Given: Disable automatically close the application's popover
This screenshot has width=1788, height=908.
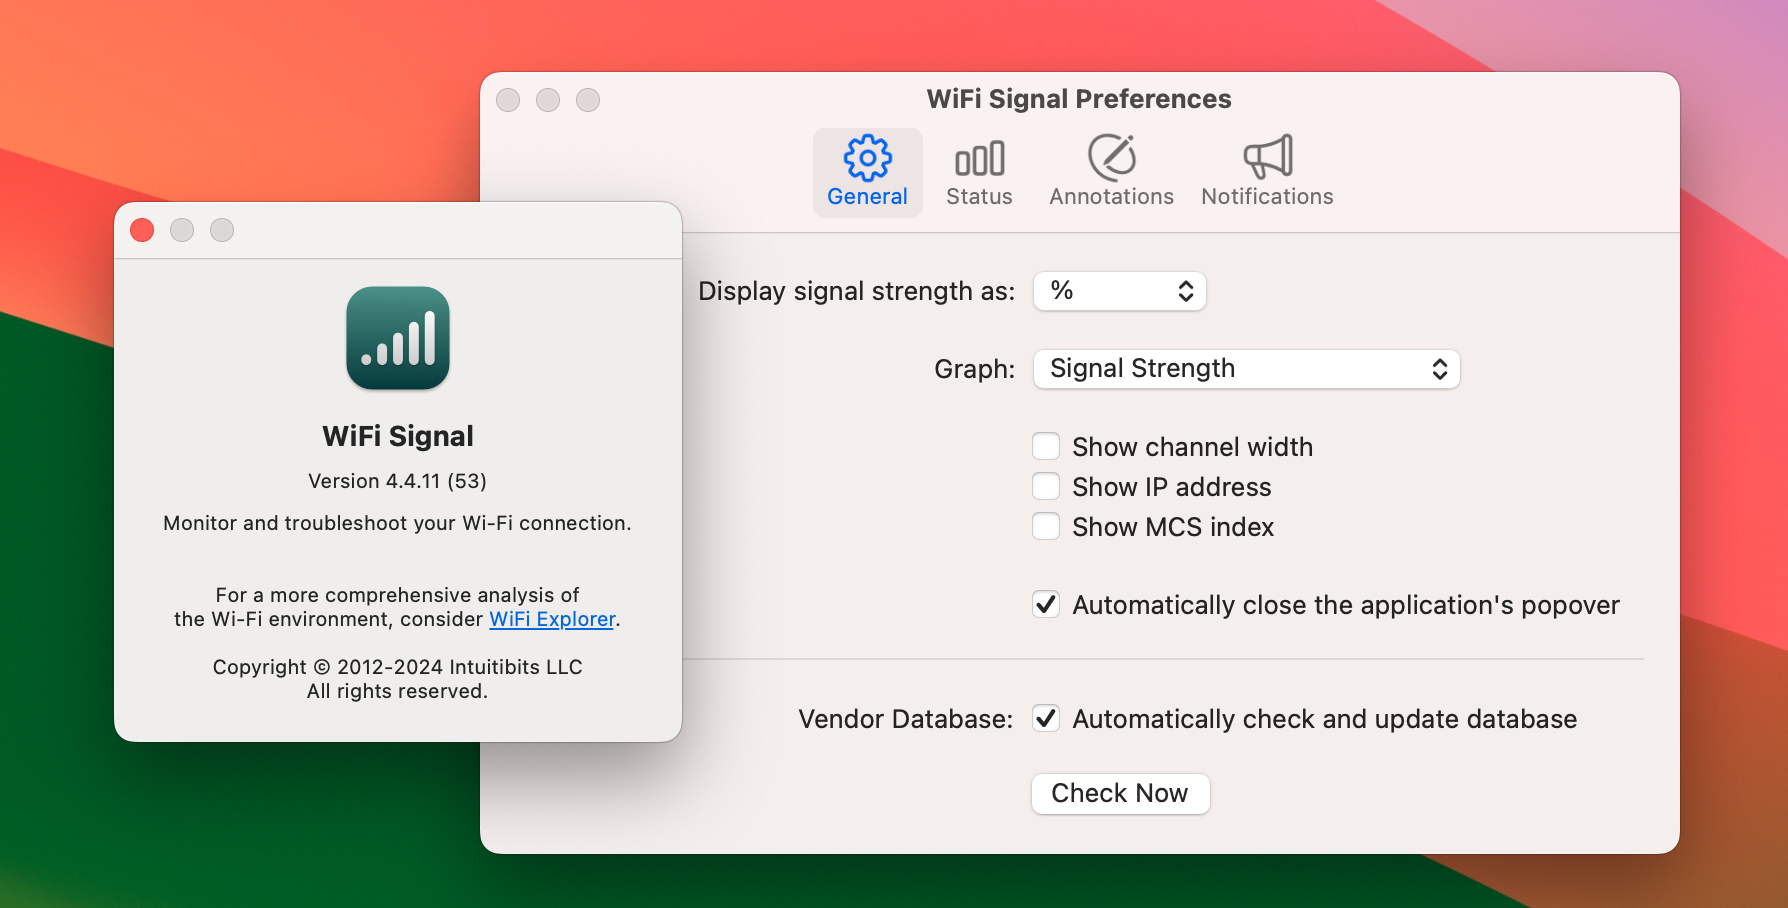Looking at the screenshot, I should (1046, 604).
